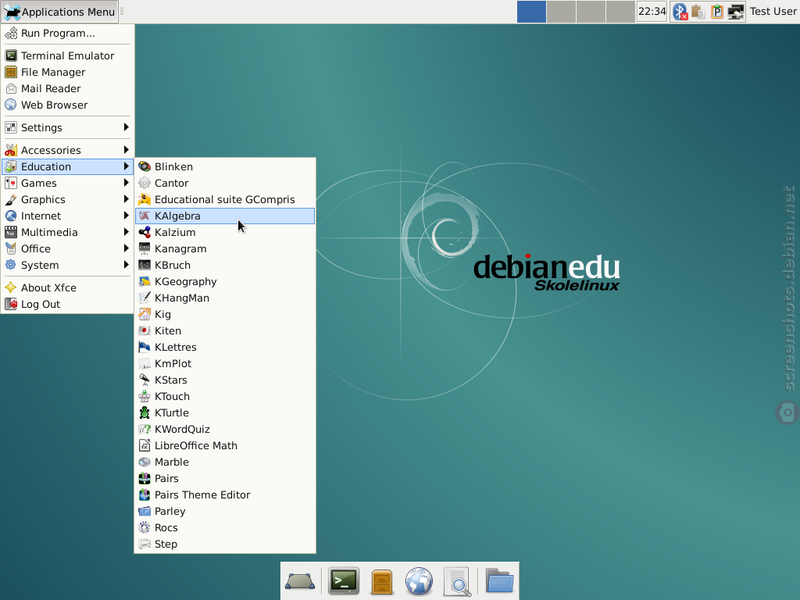Expand the Internet submenu
Viewport: 800px width, 600px height.
coord(67,216)
